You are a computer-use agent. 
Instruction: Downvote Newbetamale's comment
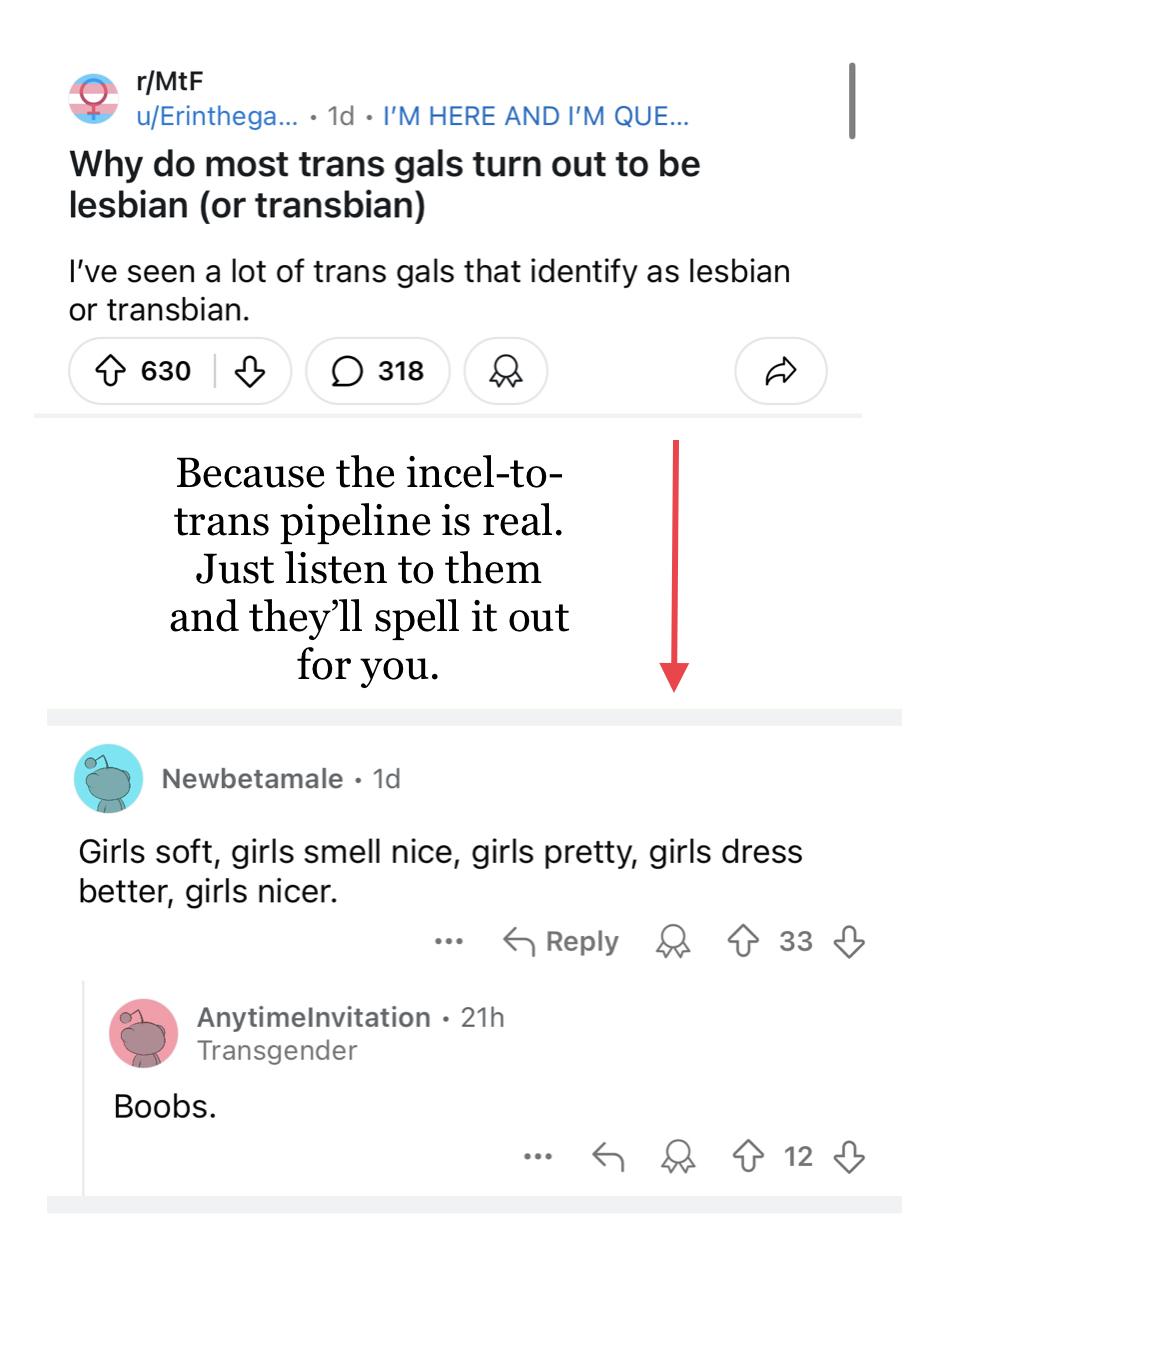(x=849, y=941)
